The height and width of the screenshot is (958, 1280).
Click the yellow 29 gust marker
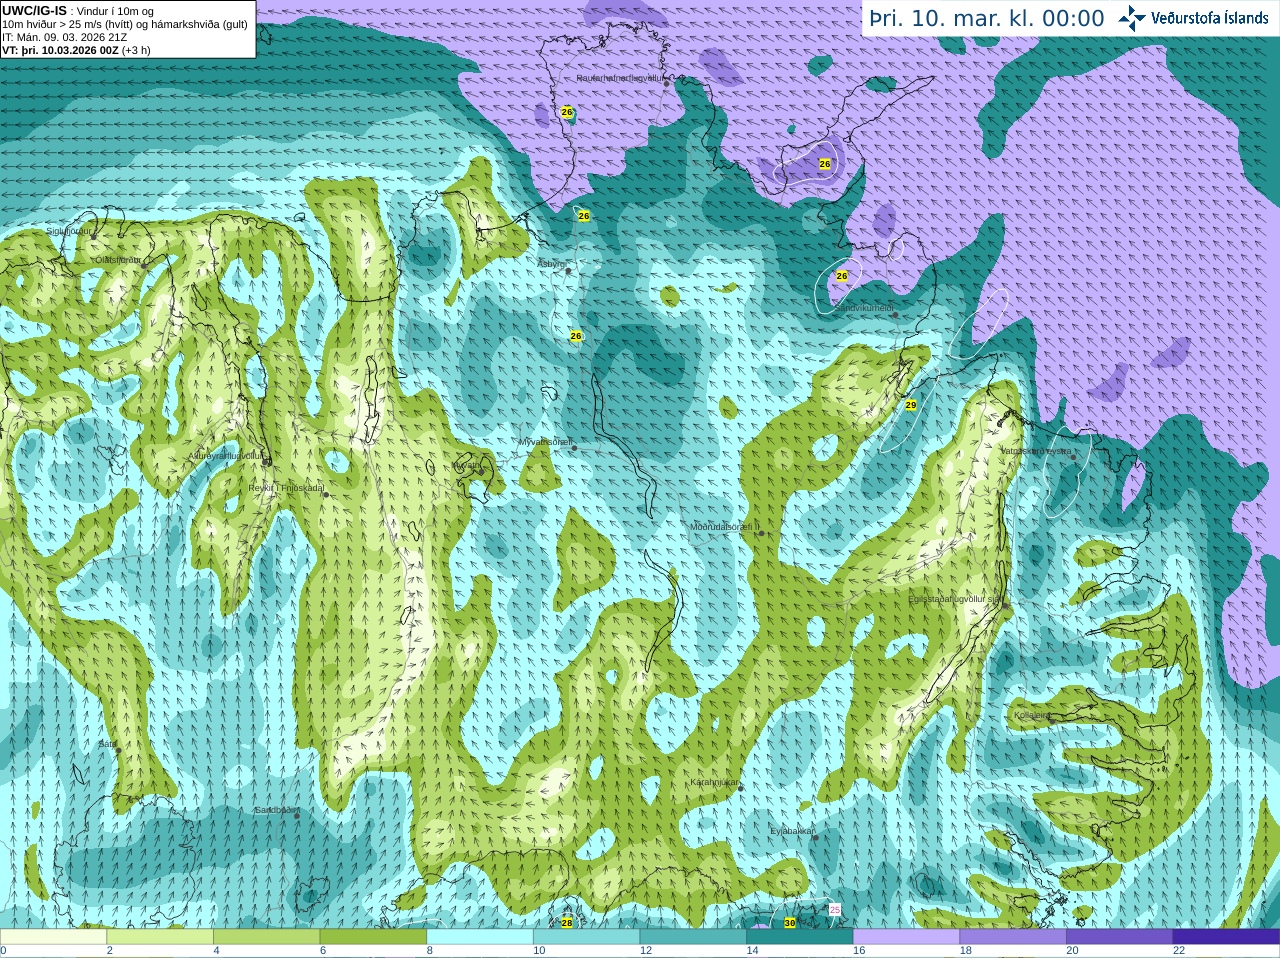[910, 405]
